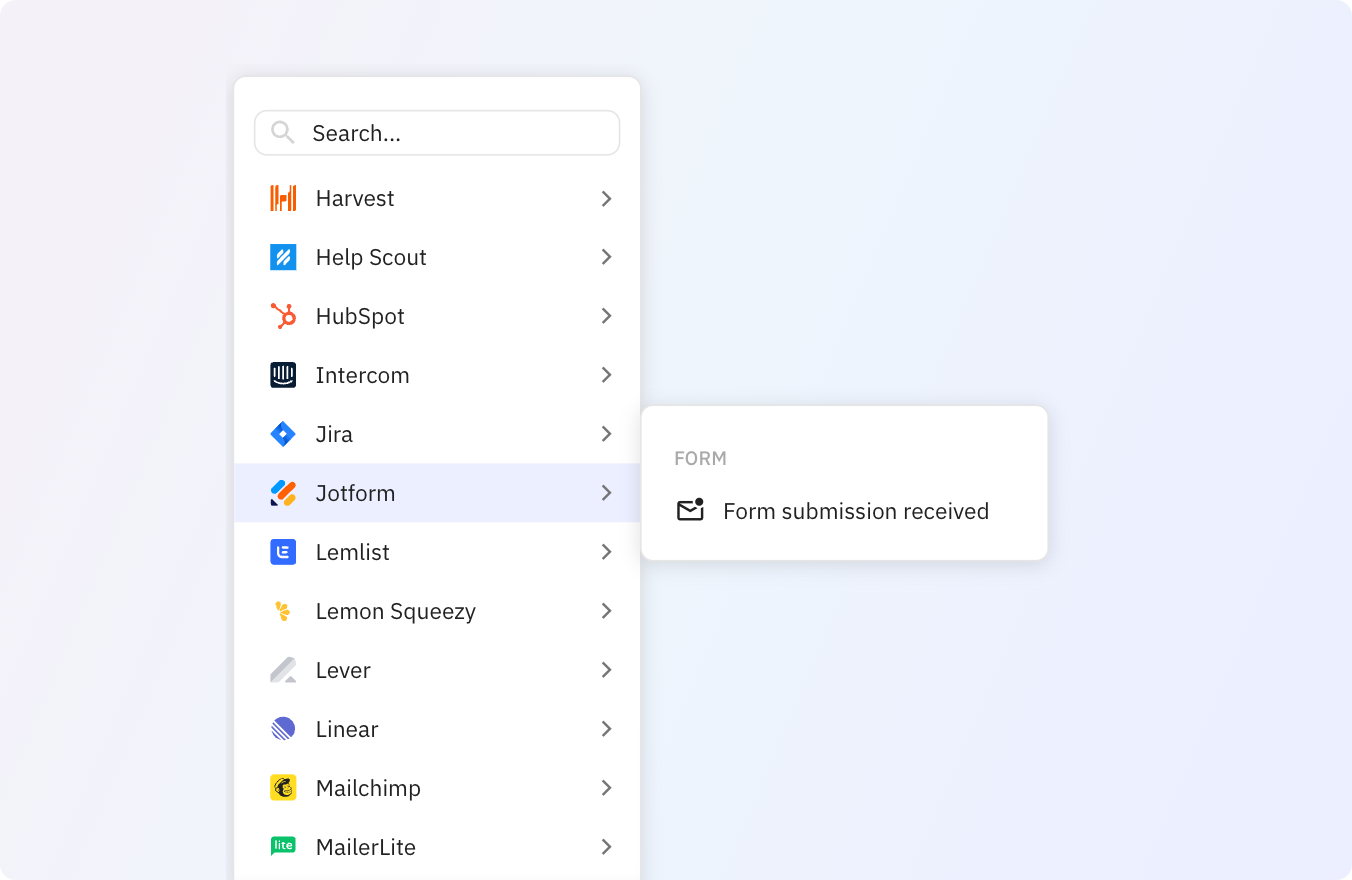Click the Jotform label text

click(x=355, y=493)
